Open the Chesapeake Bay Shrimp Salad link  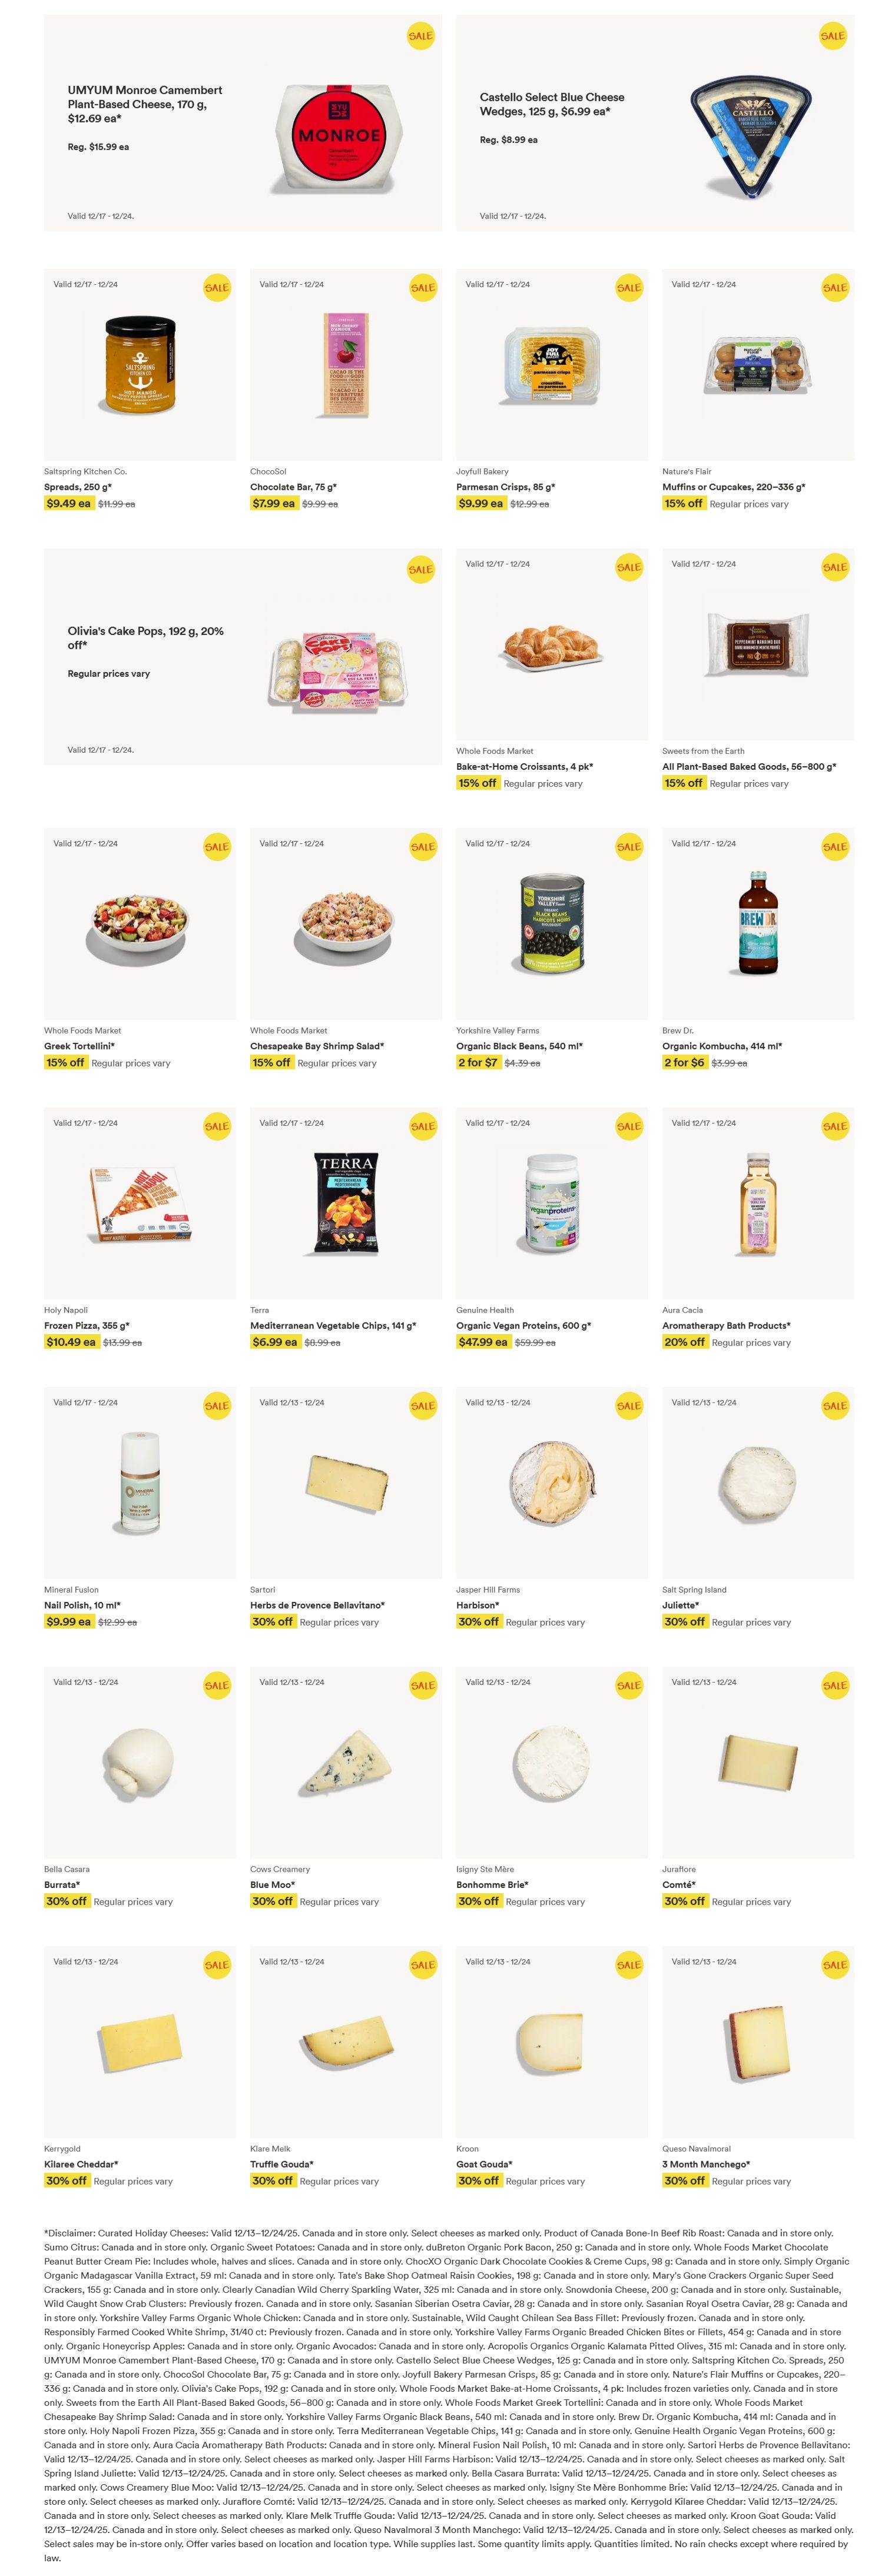click(x=317, y=1046)
